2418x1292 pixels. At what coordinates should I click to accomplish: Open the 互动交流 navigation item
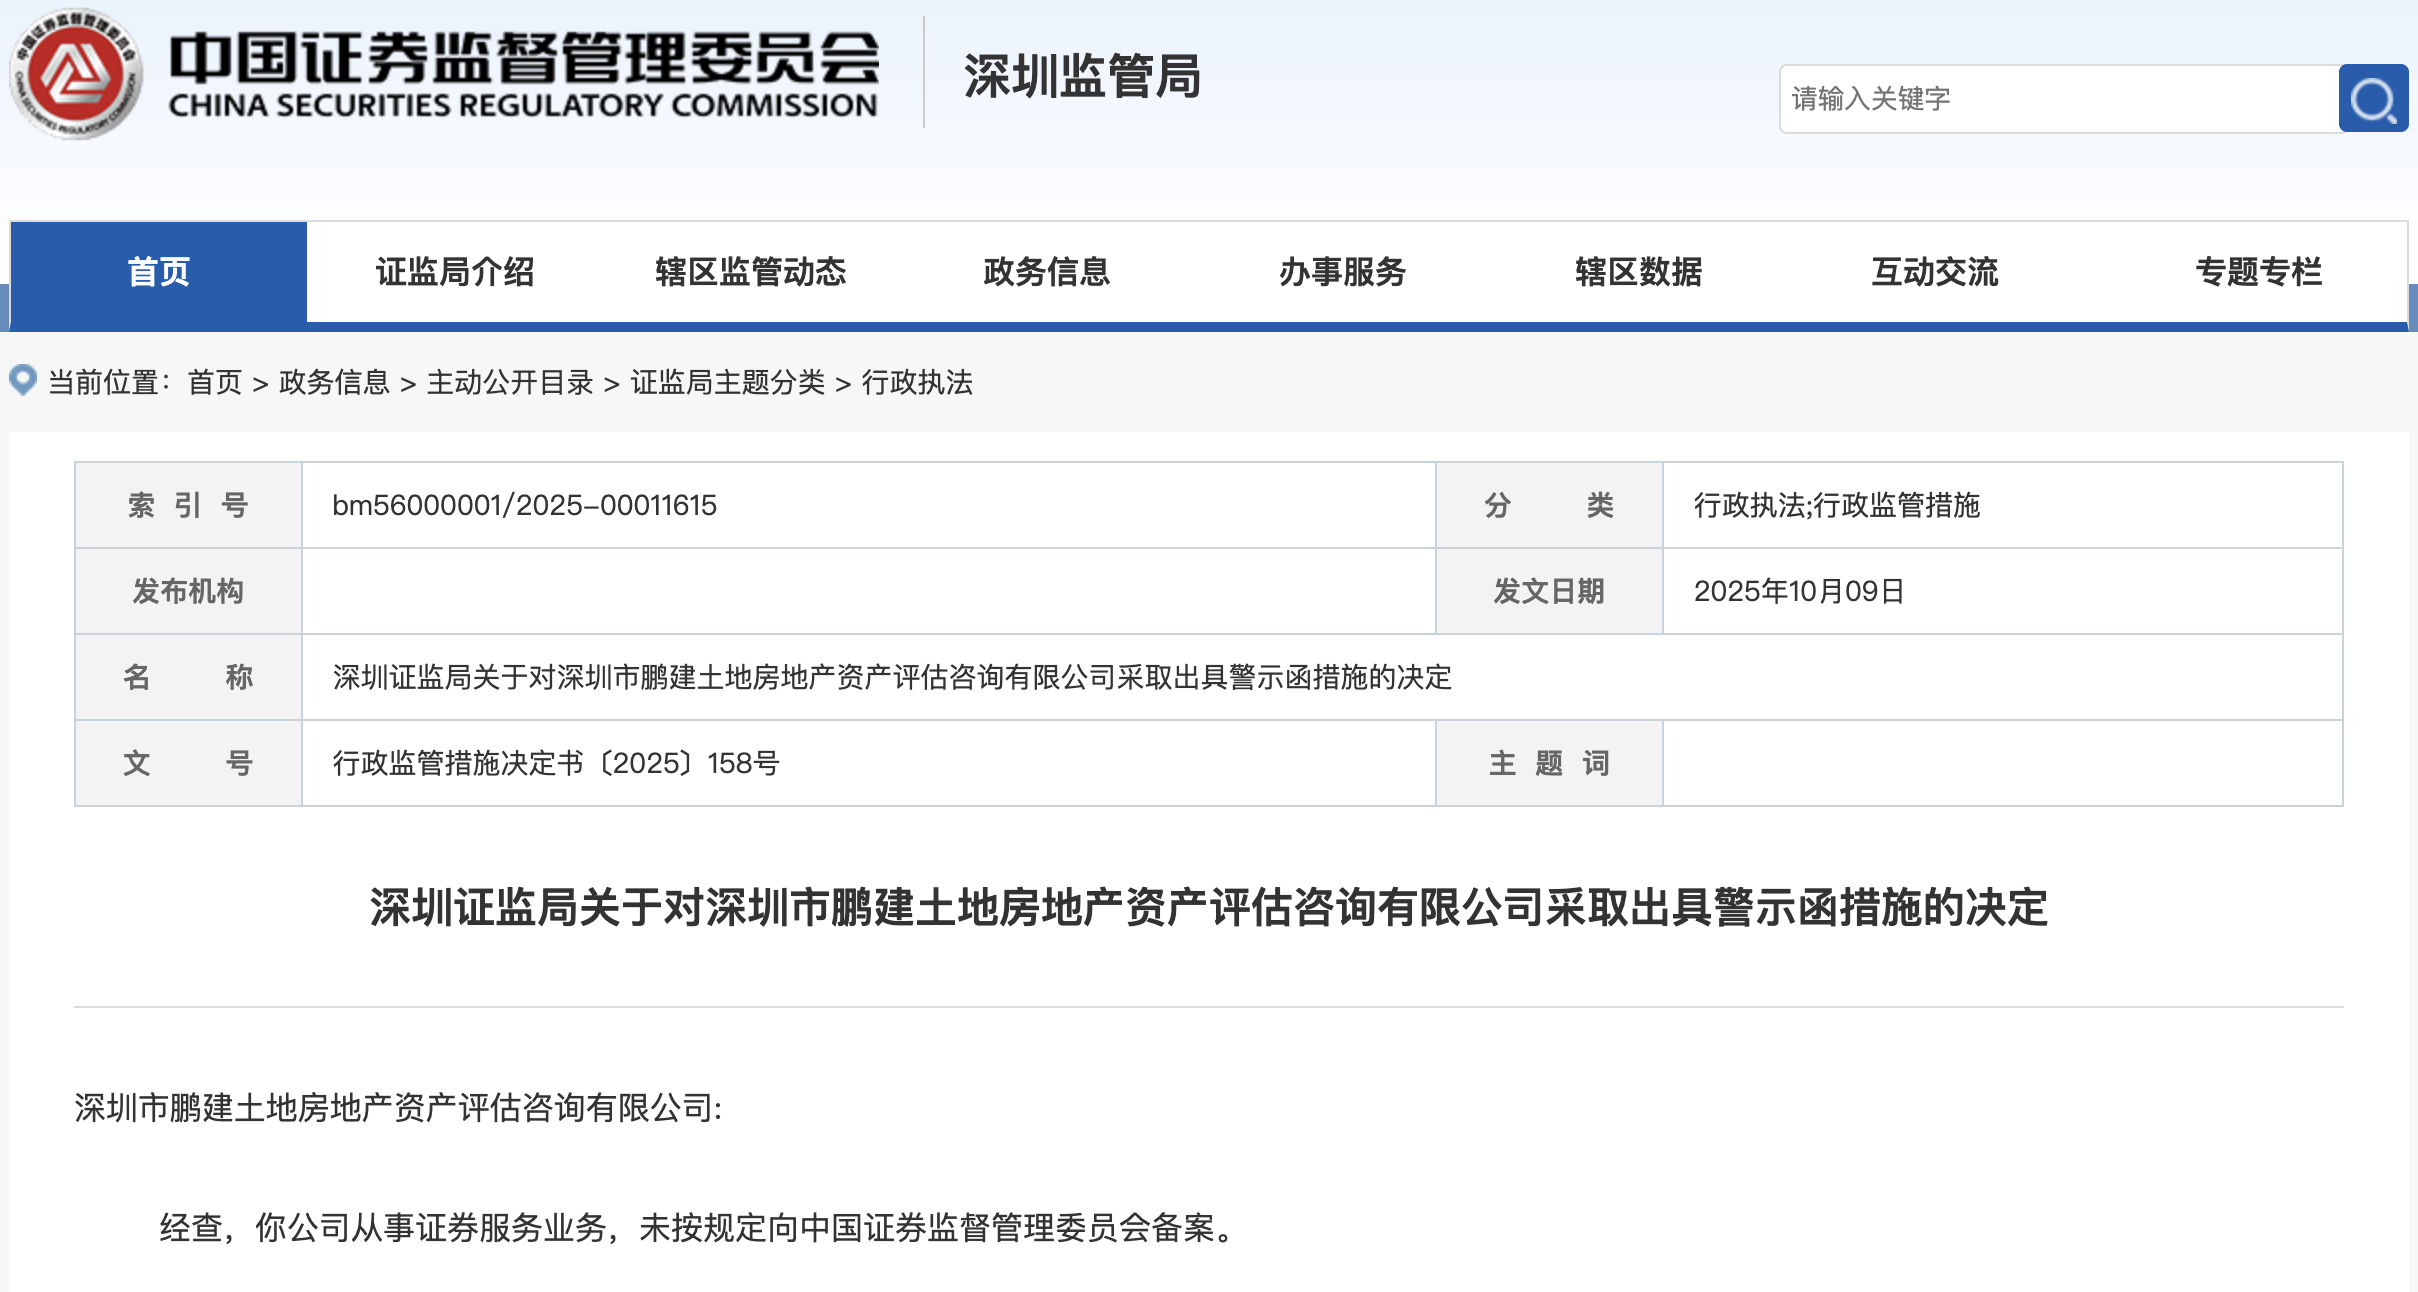(x=1934, y=272)
